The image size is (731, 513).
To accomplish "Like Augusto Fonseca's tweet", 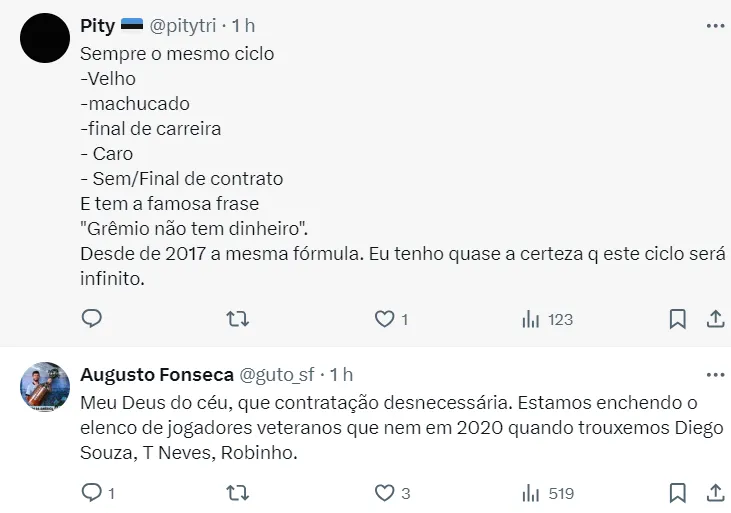I will click(x=385, y=492).
